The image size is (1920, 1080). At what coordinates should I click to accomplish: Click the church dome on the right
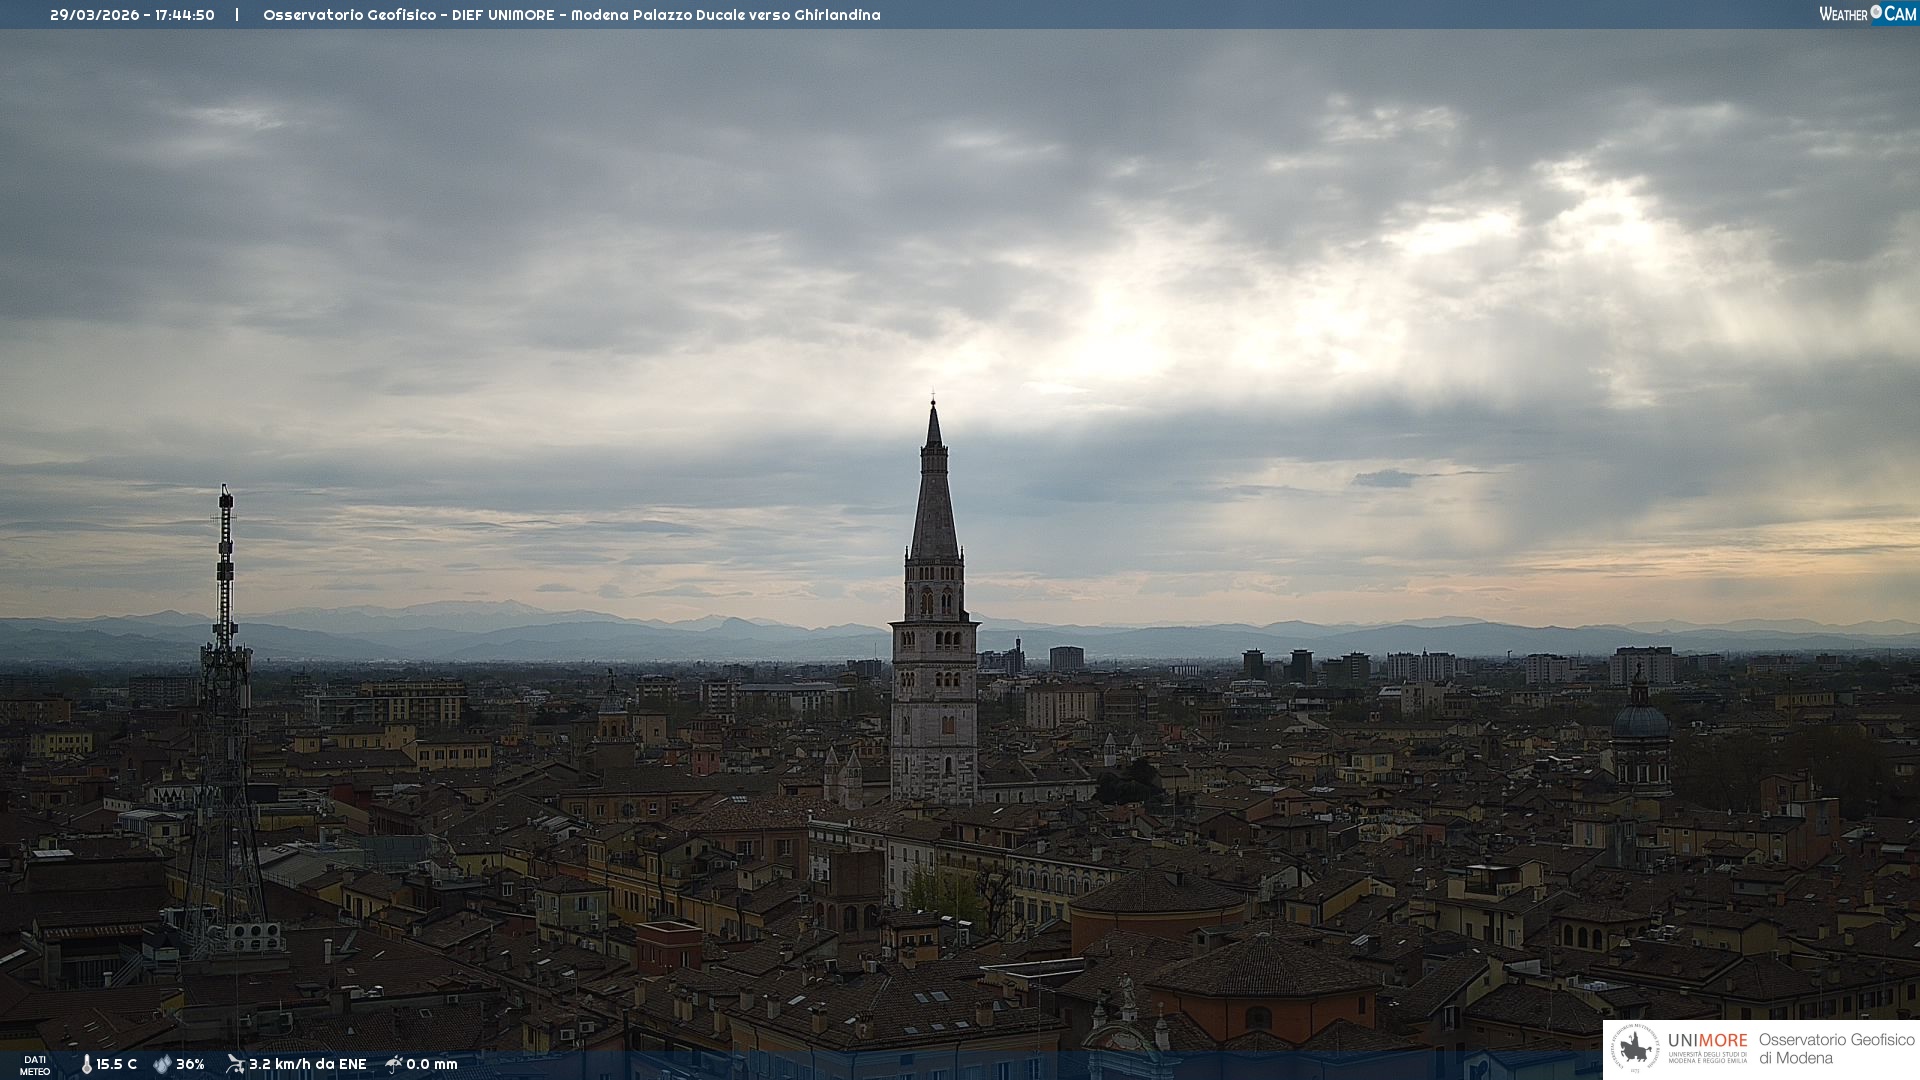(1640, 720)
